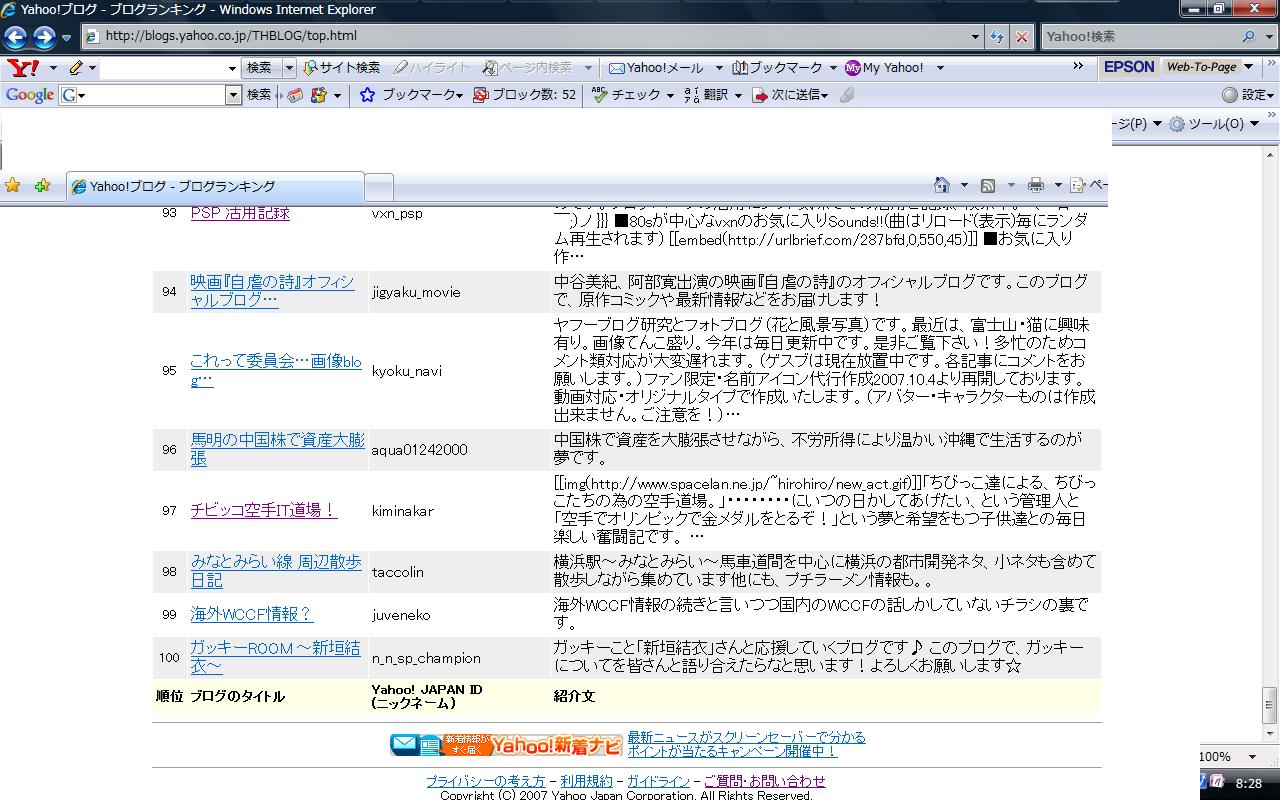The image size is (1280, 800).
Task: Click the Google toolbar button gallery icon
Action: 319,95
